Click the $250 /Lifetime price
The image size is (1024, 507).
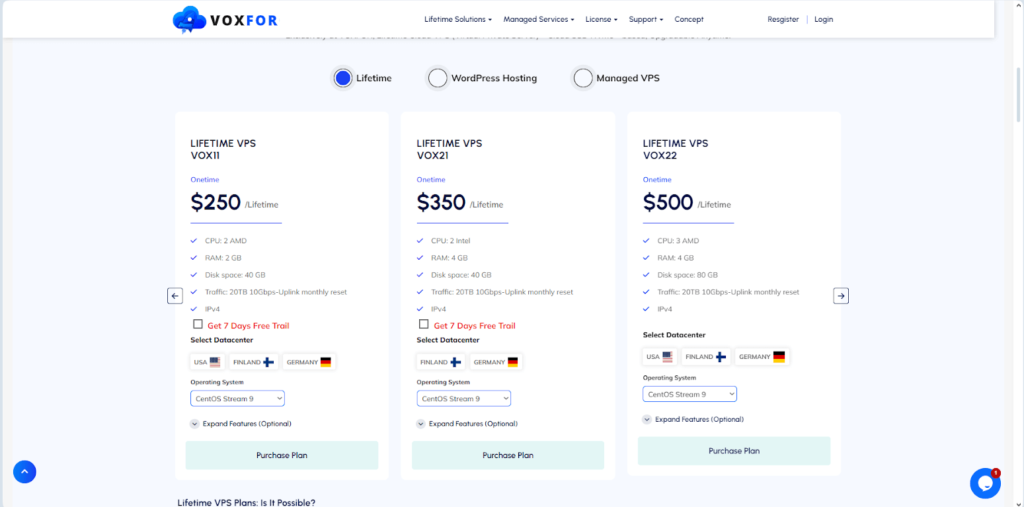click(234, 203)
